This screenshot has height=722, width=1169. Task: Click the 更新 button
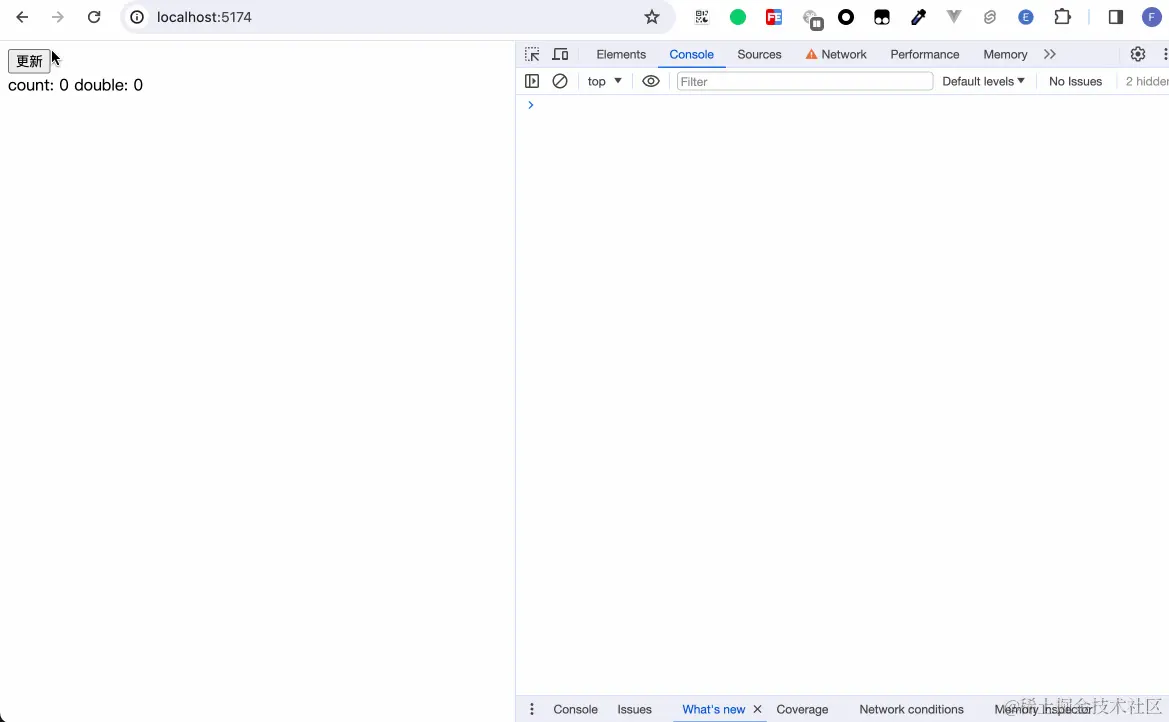[x=29, y=61]
